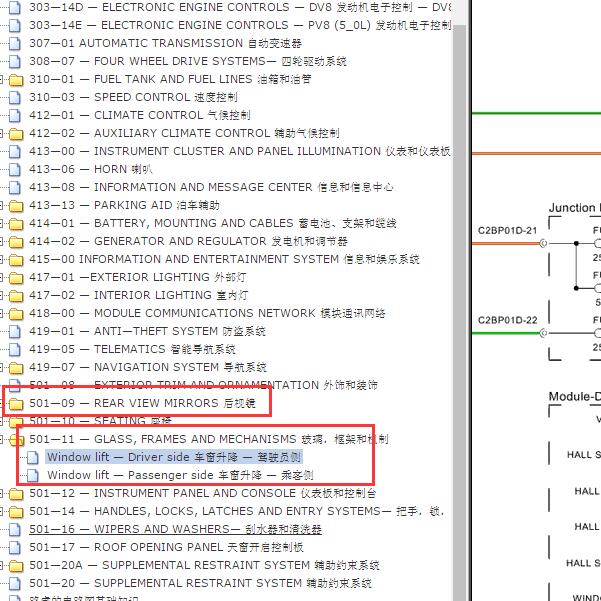Select 419-07 Navigation System text
The height and width of the screenshot is (601, 601).
[148, 368]
